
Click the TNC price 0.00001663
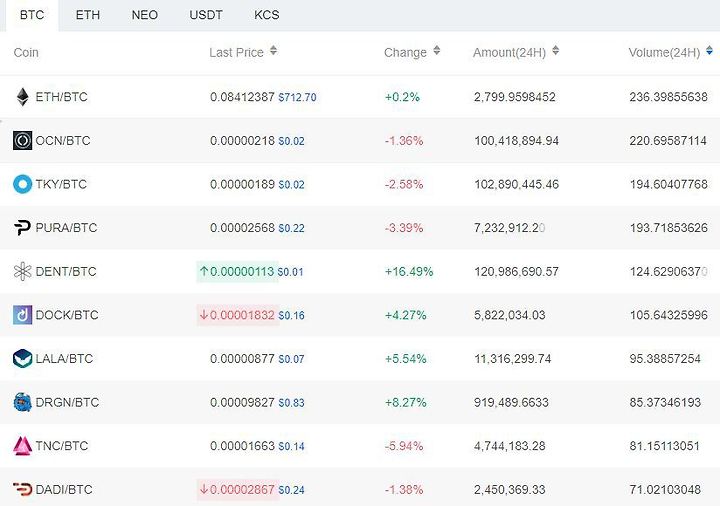coord(242,446)
